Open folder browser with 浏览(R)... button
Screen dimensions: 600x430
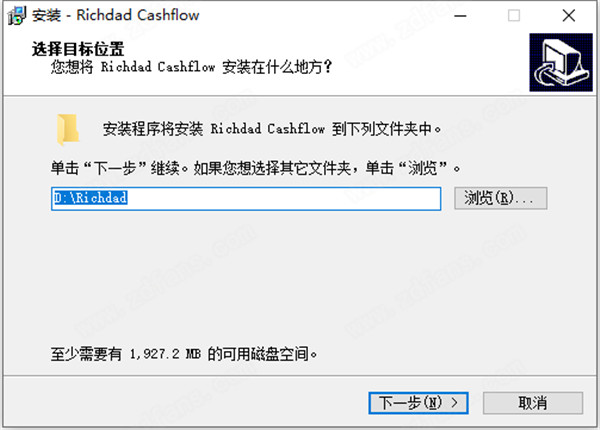click(x=501, y=198)
